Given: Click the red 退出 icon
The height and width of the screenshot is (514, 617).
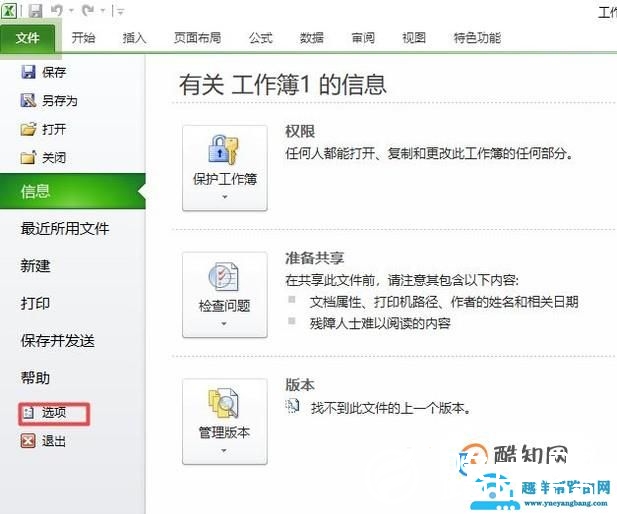Looking at the screenshot, I should pyautogui.click(x=28, y=441).
